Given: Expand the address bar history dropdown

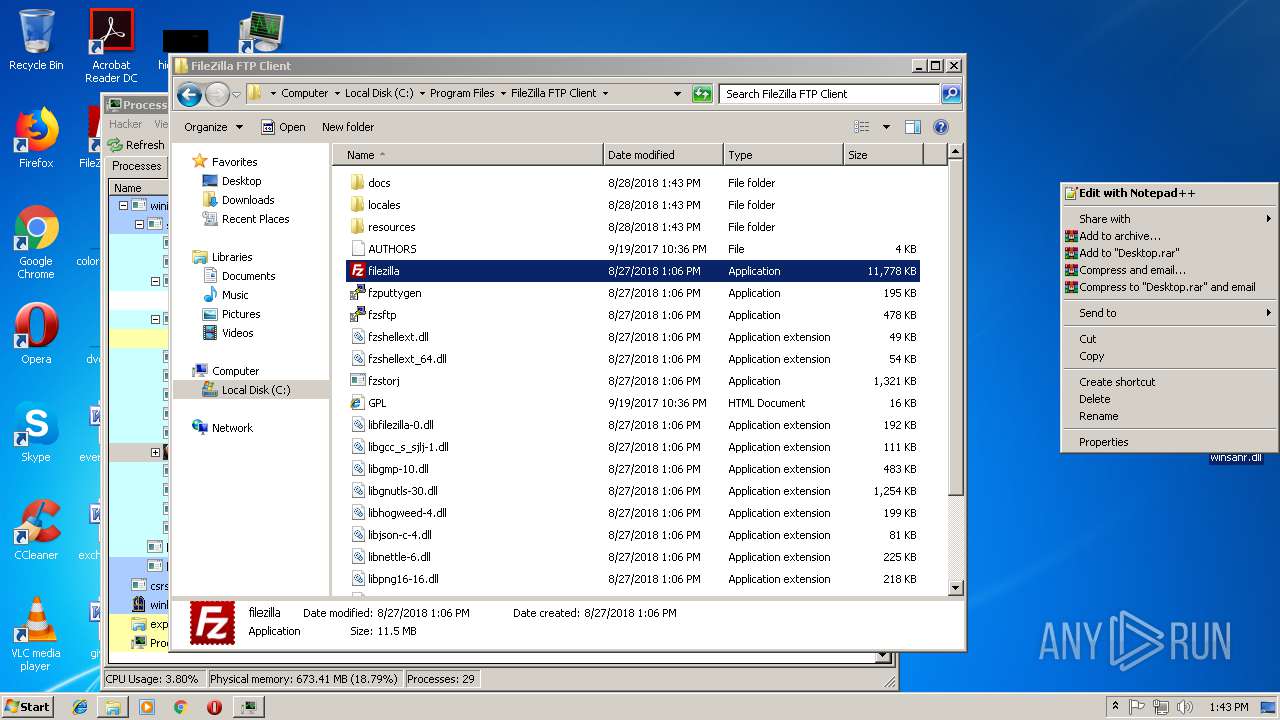Looking at the screenshot, I should pyautogui.click(x=678, y=94).
